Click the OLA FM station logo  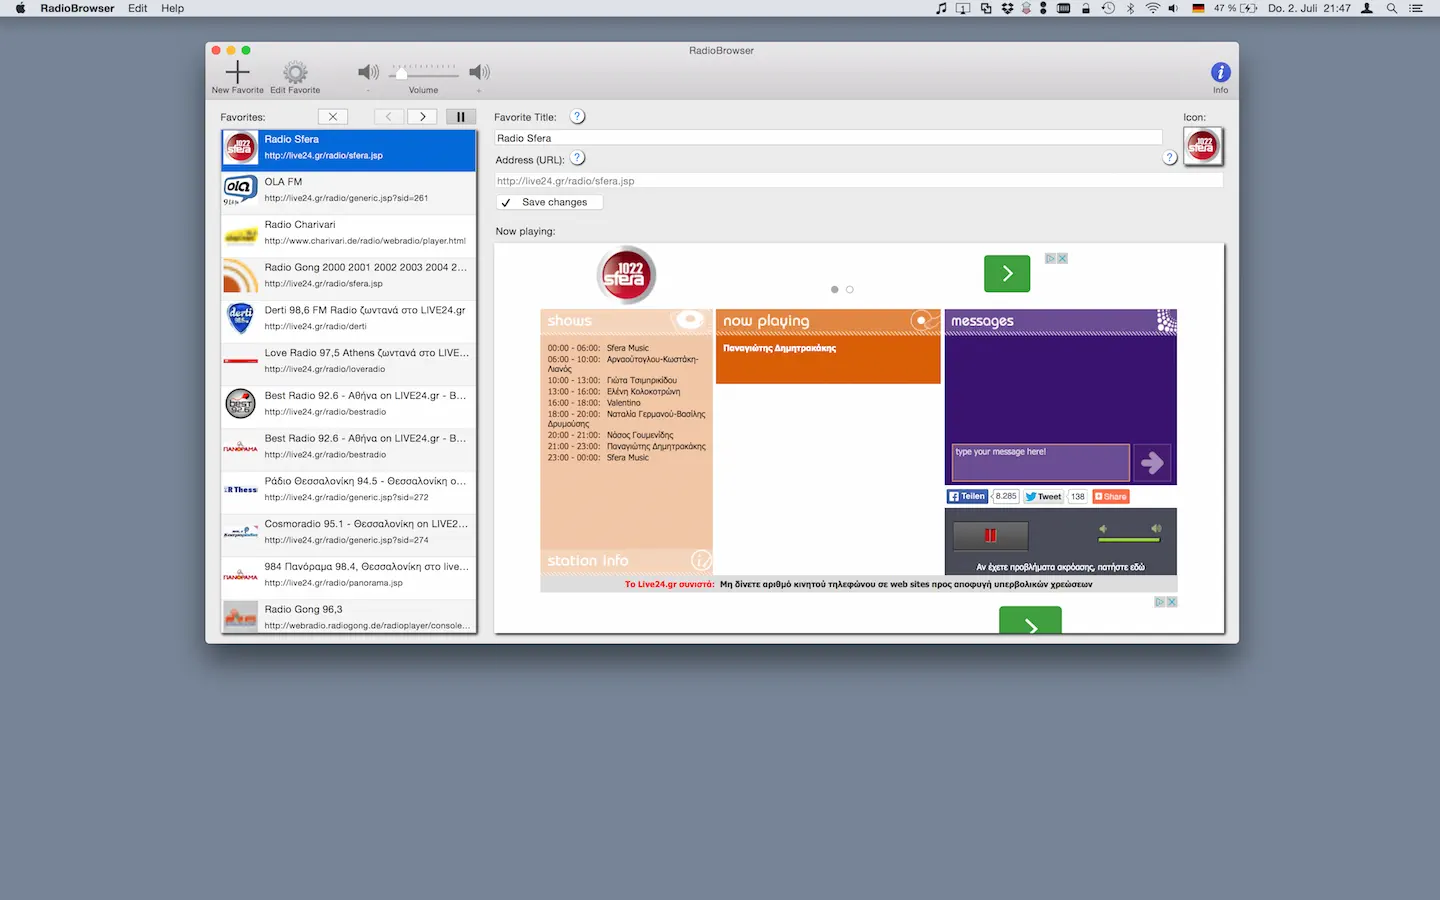click(240, 190)
